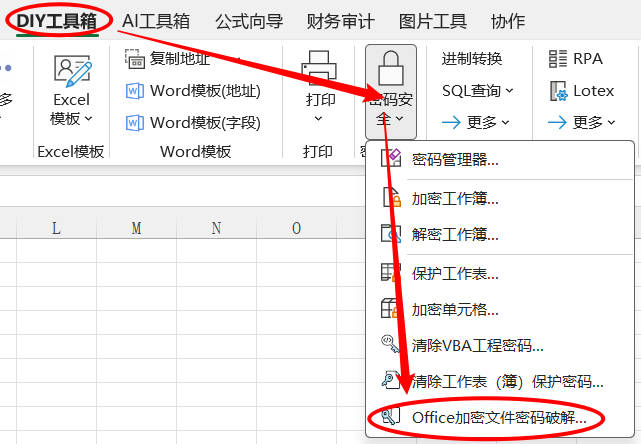
Task: Select the 财务审计 tab
Action: (340, 20)
